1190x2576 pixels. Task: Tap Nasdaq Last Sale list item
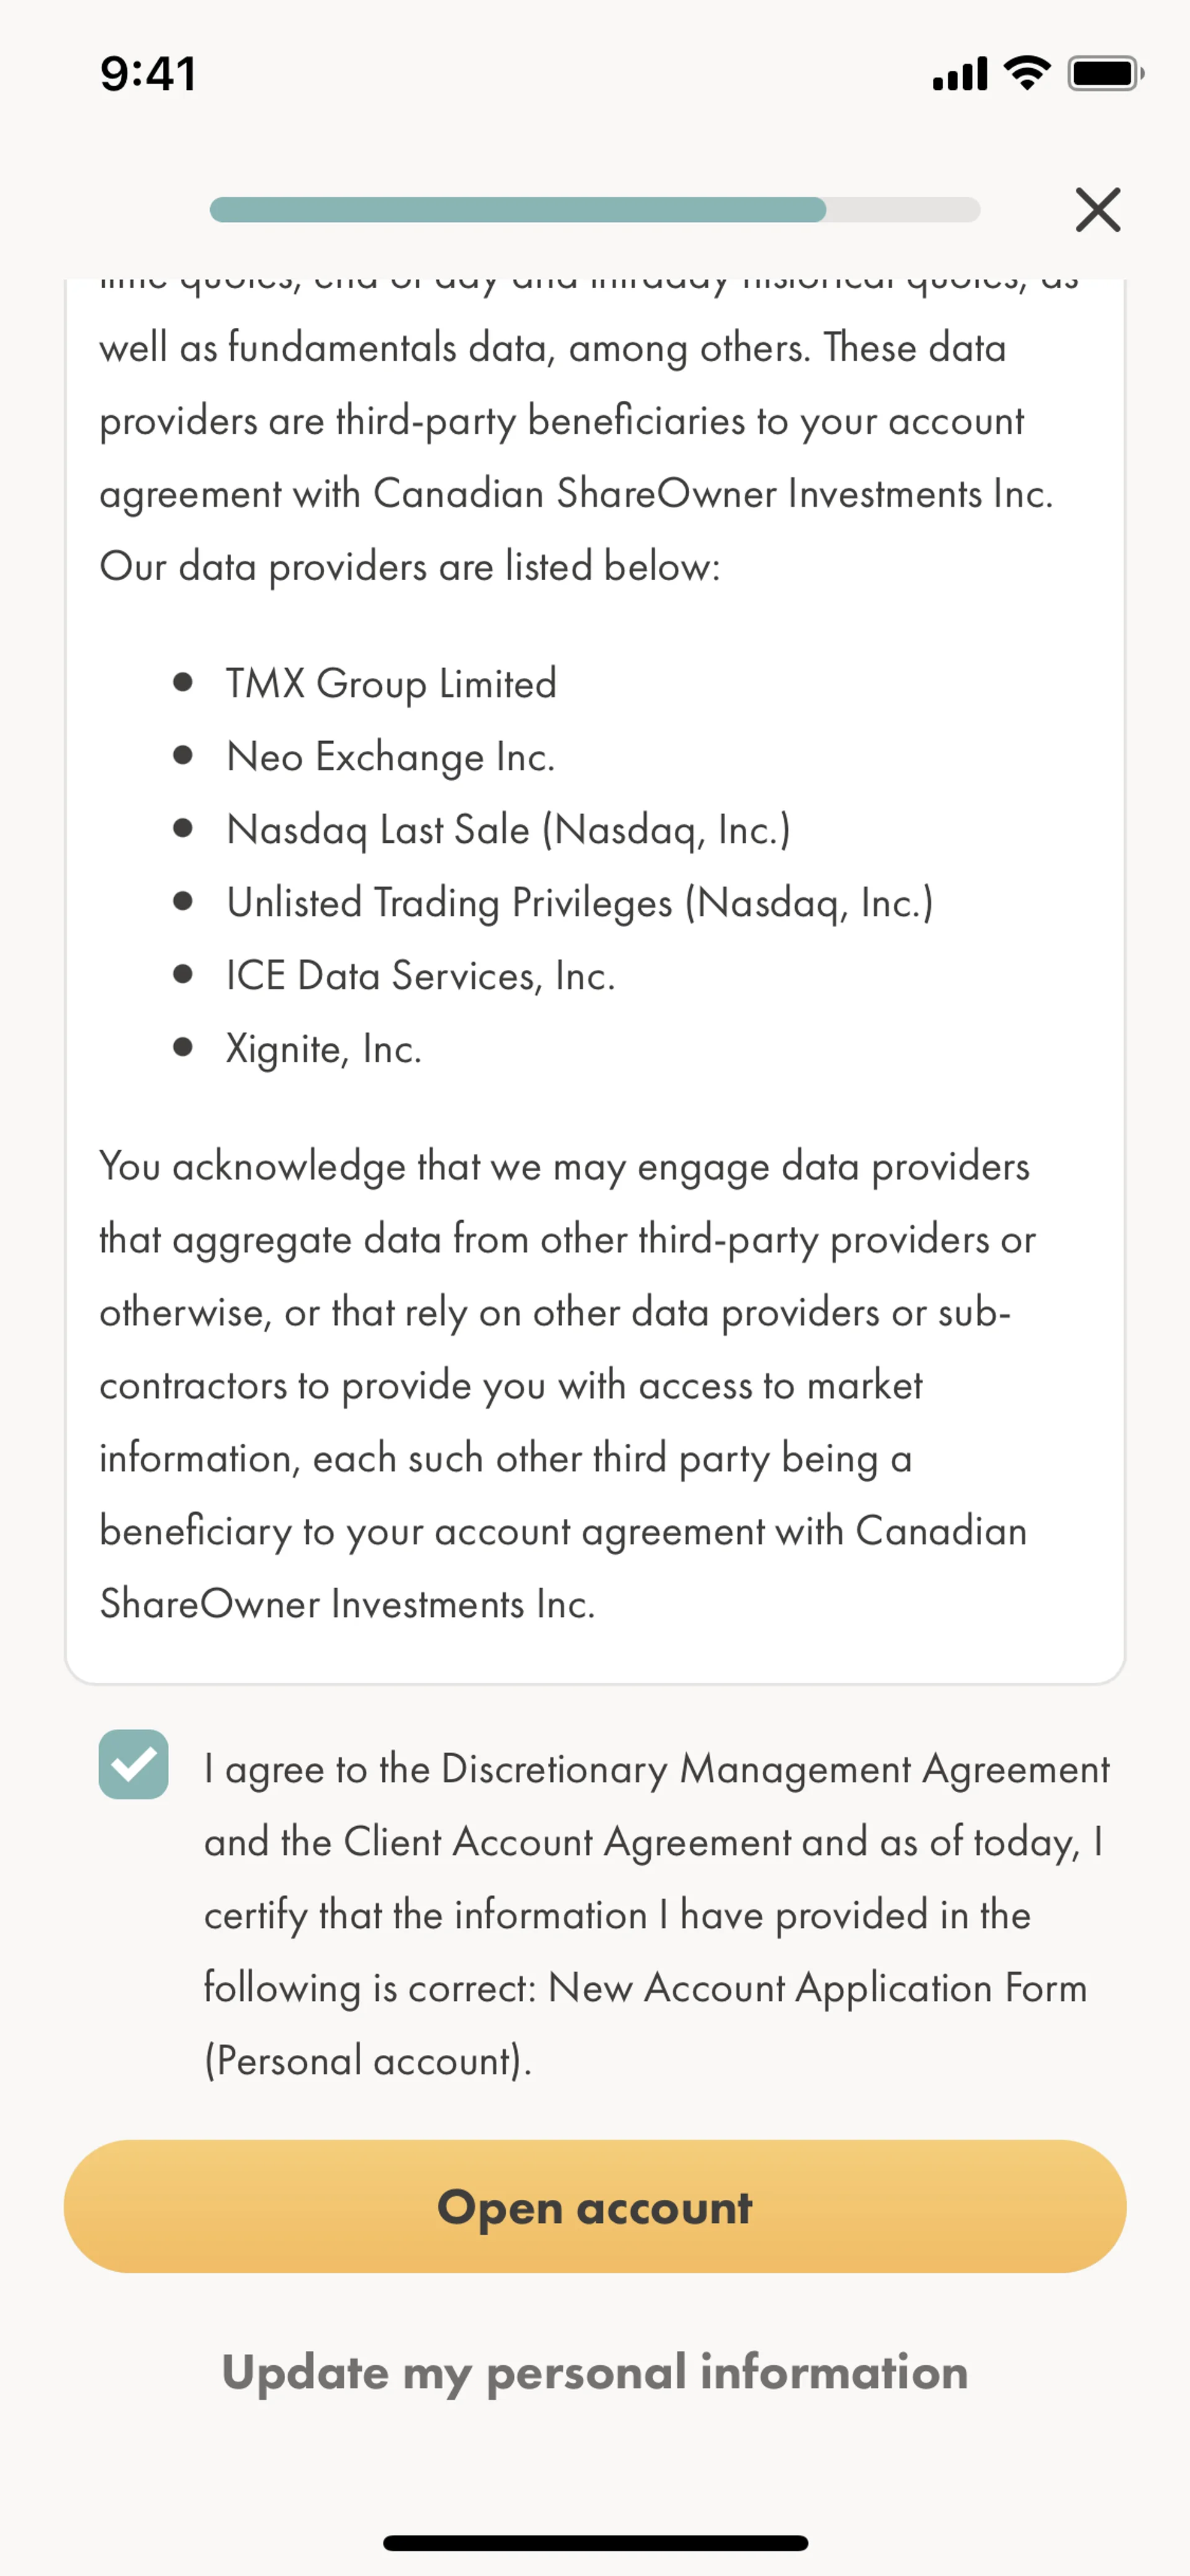click(508, 830)
